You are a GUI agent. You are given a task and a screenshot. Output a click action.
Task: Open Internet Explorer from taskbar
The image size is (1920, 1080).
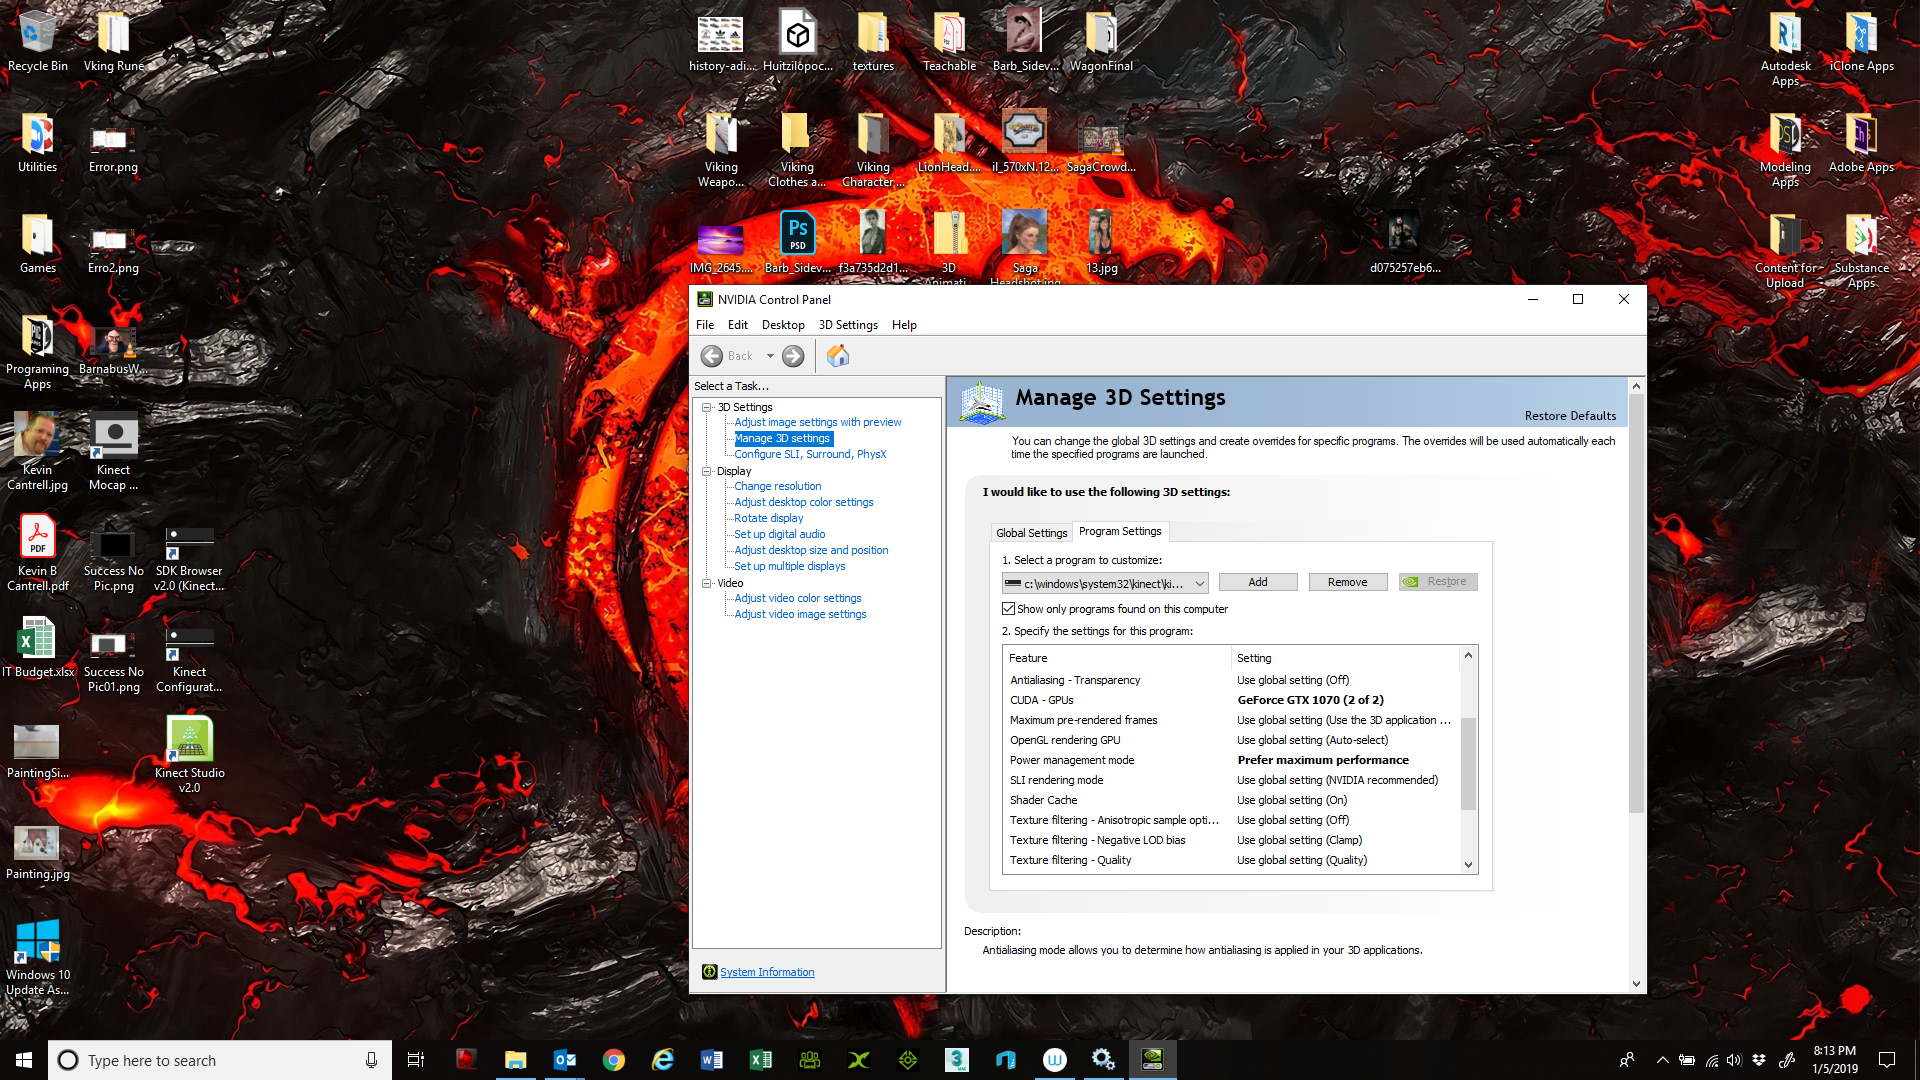pos(662,1060)
